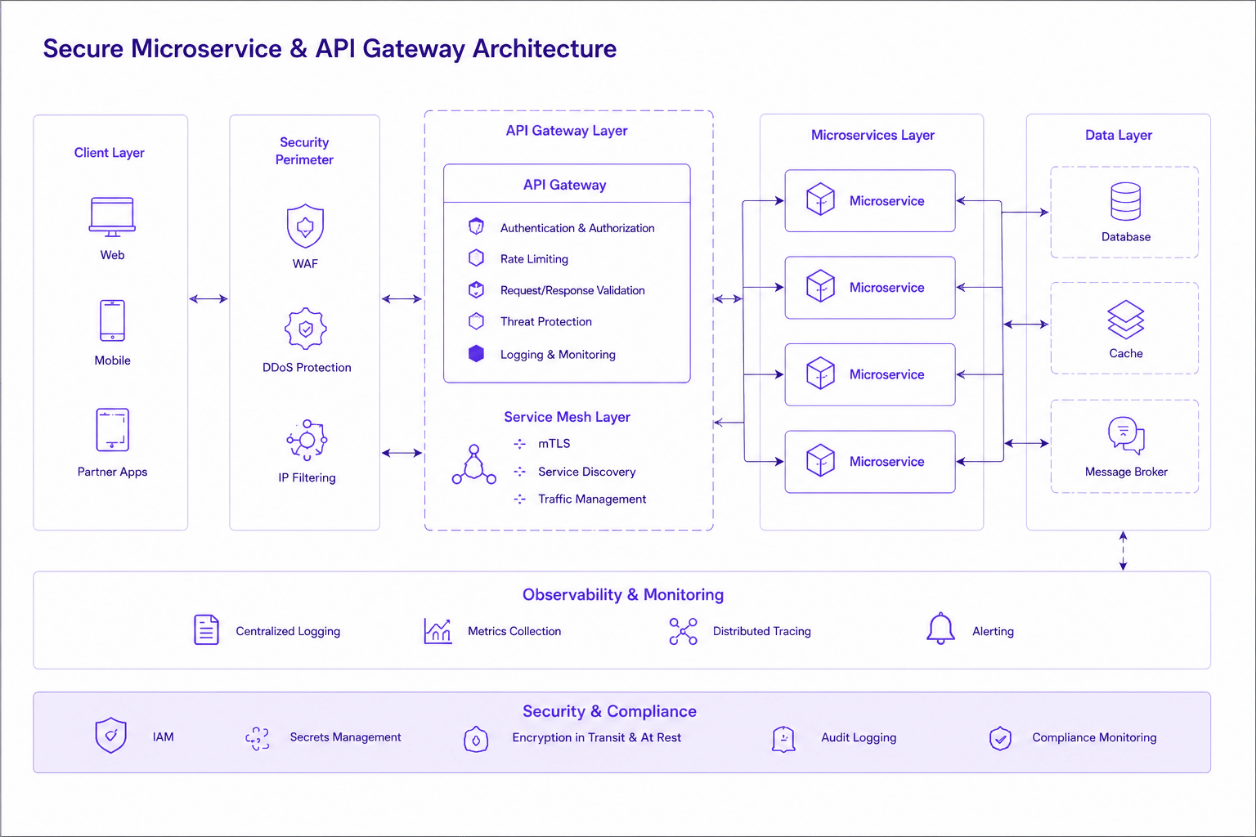The width and height of the screenshot is (1256, 837).
Task: Click the Alerting label
Action: click(993, 631)
